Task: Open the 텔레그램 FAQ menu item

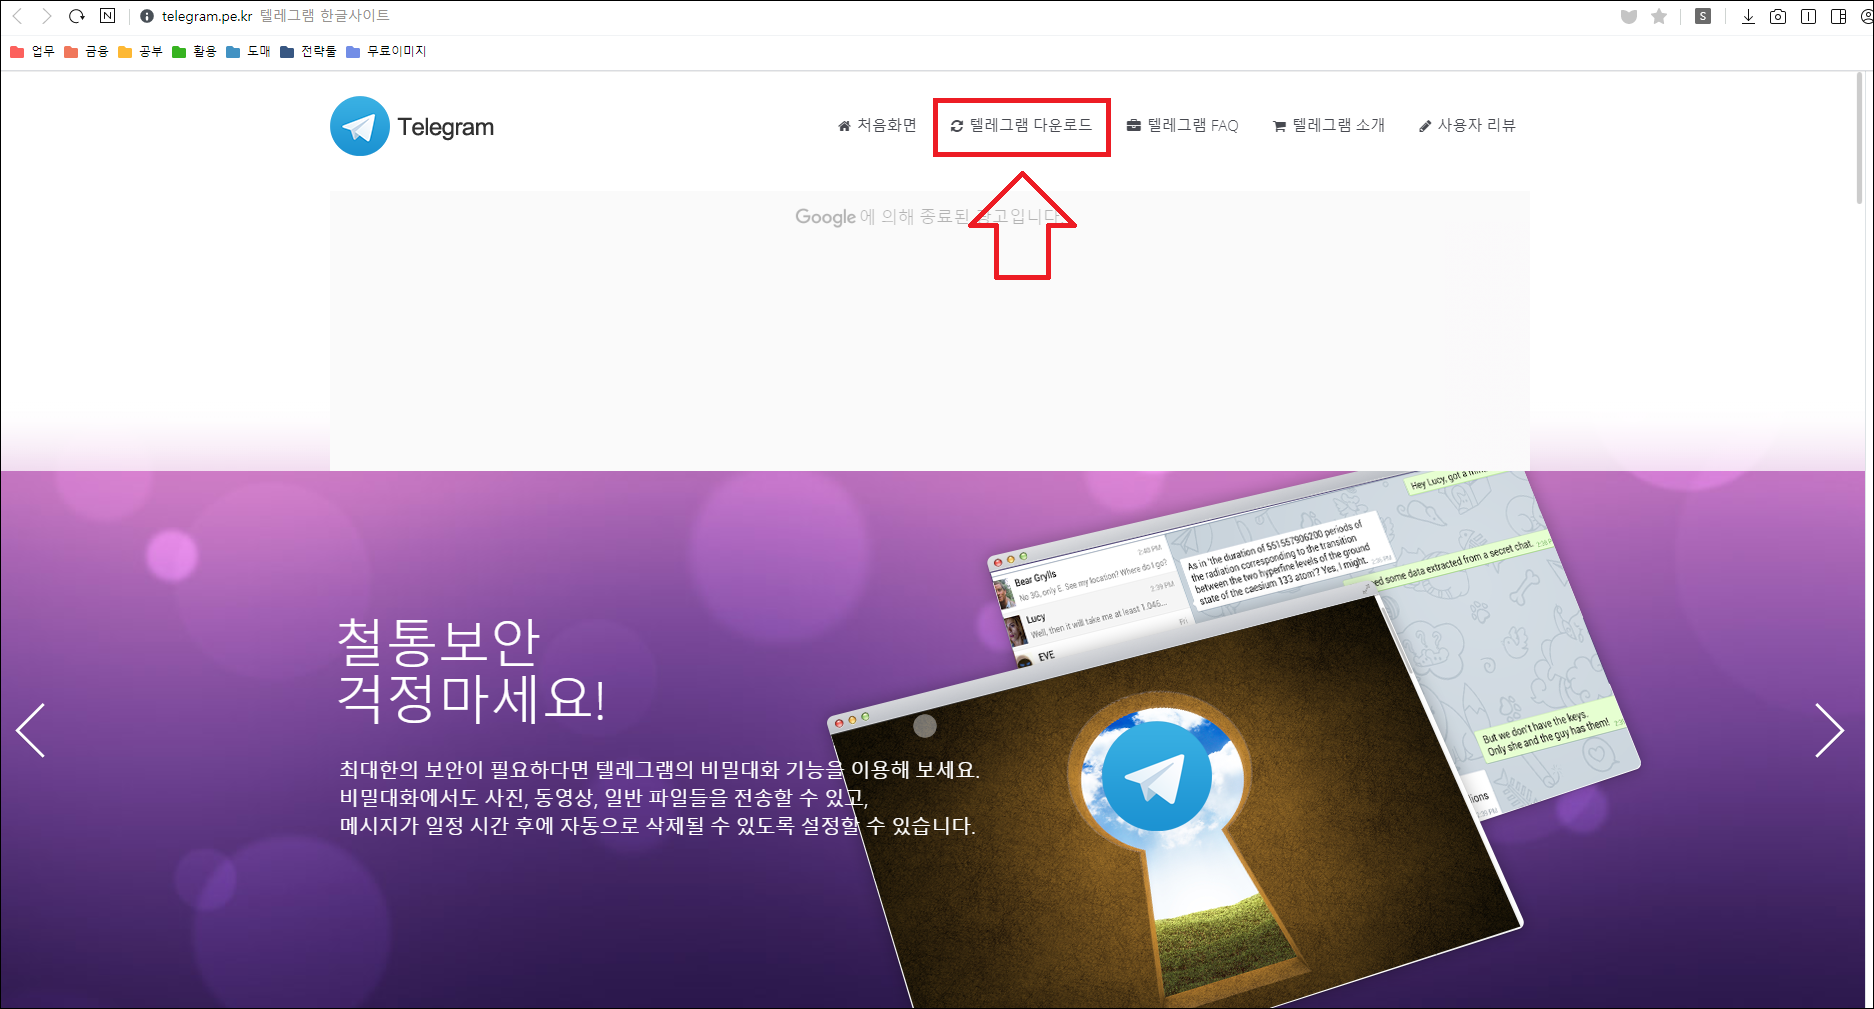Action: point(1182,125)
